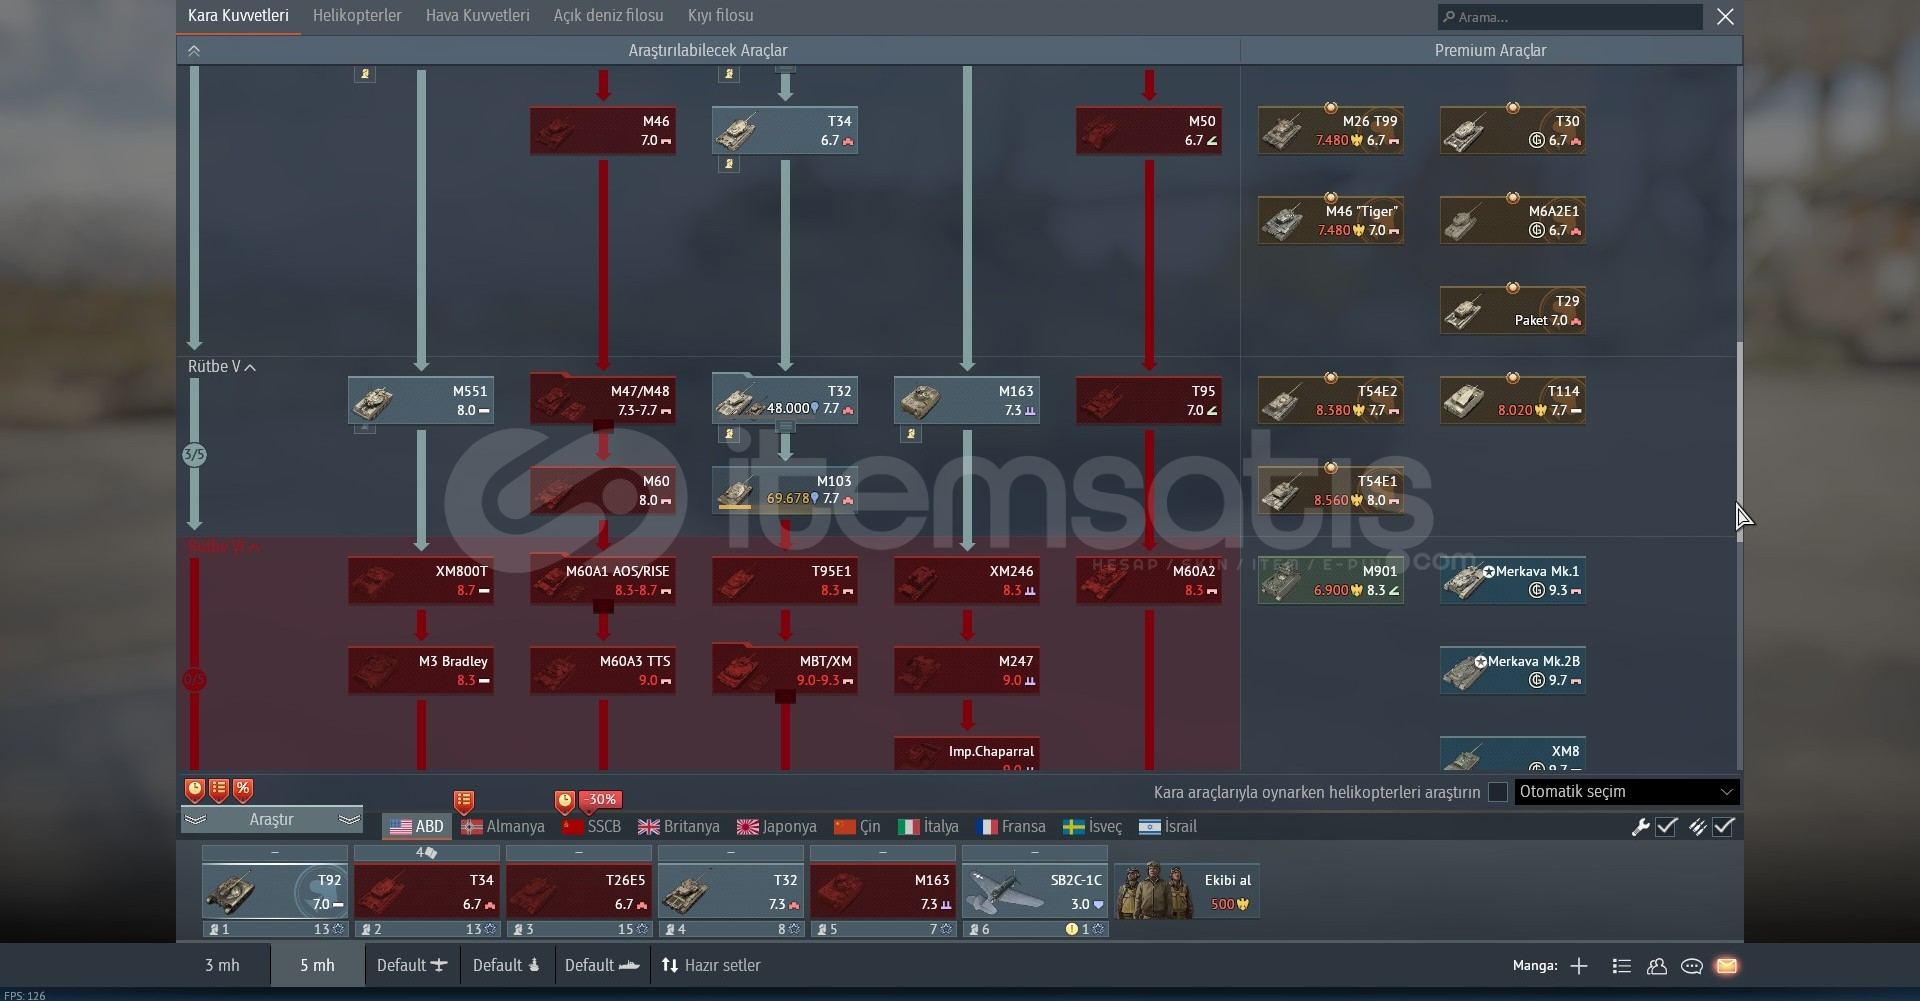Open the Otomatik seçim dropdown
The image size is (1920, 1001).
point(1627,792)
